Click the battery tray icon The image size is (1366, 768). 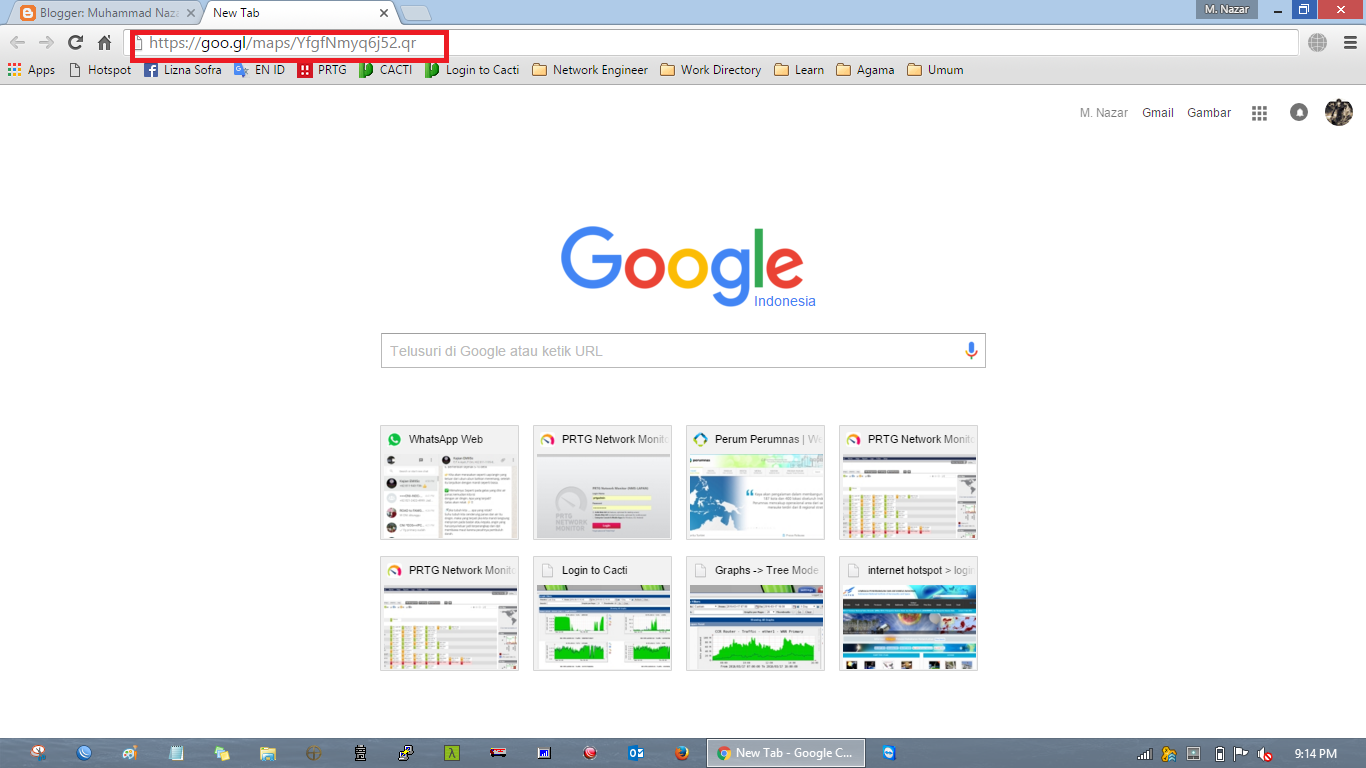click(1219, 753)
